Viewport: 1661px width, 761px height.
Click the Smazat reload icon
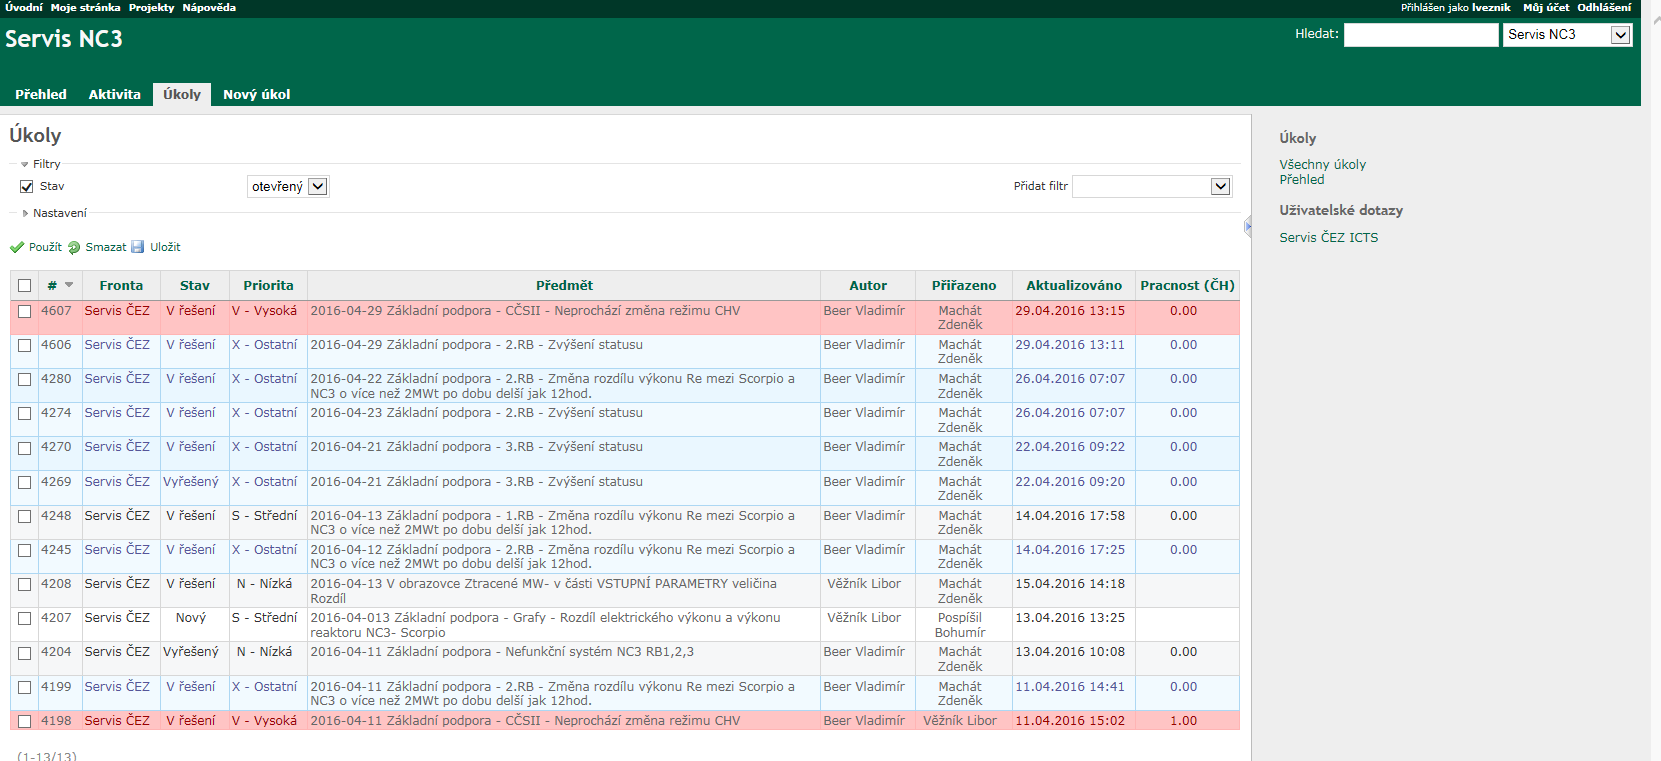74,248
